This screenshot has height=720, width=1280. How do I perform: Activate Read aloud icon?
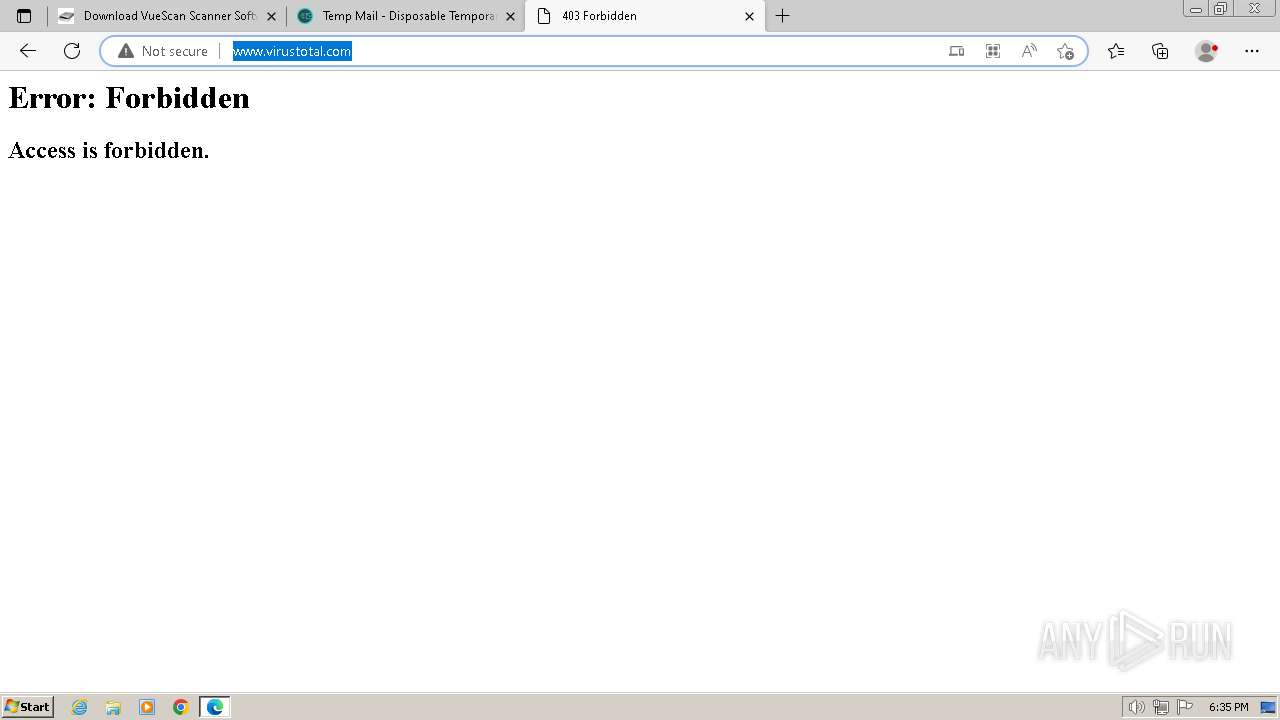pos(1029,51)
